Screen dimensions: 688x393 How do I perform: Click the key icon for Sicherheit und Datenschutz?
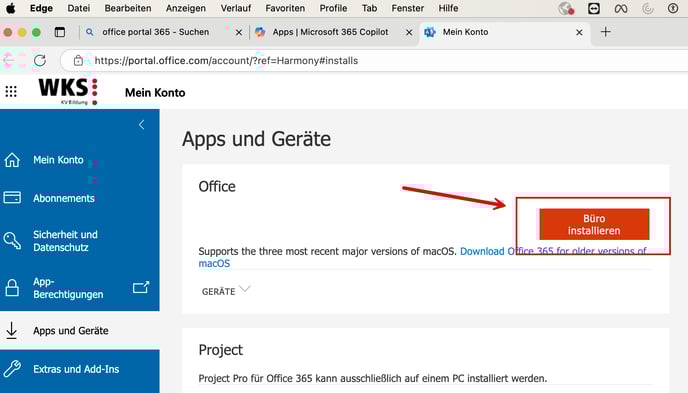(x=12, y=240)
